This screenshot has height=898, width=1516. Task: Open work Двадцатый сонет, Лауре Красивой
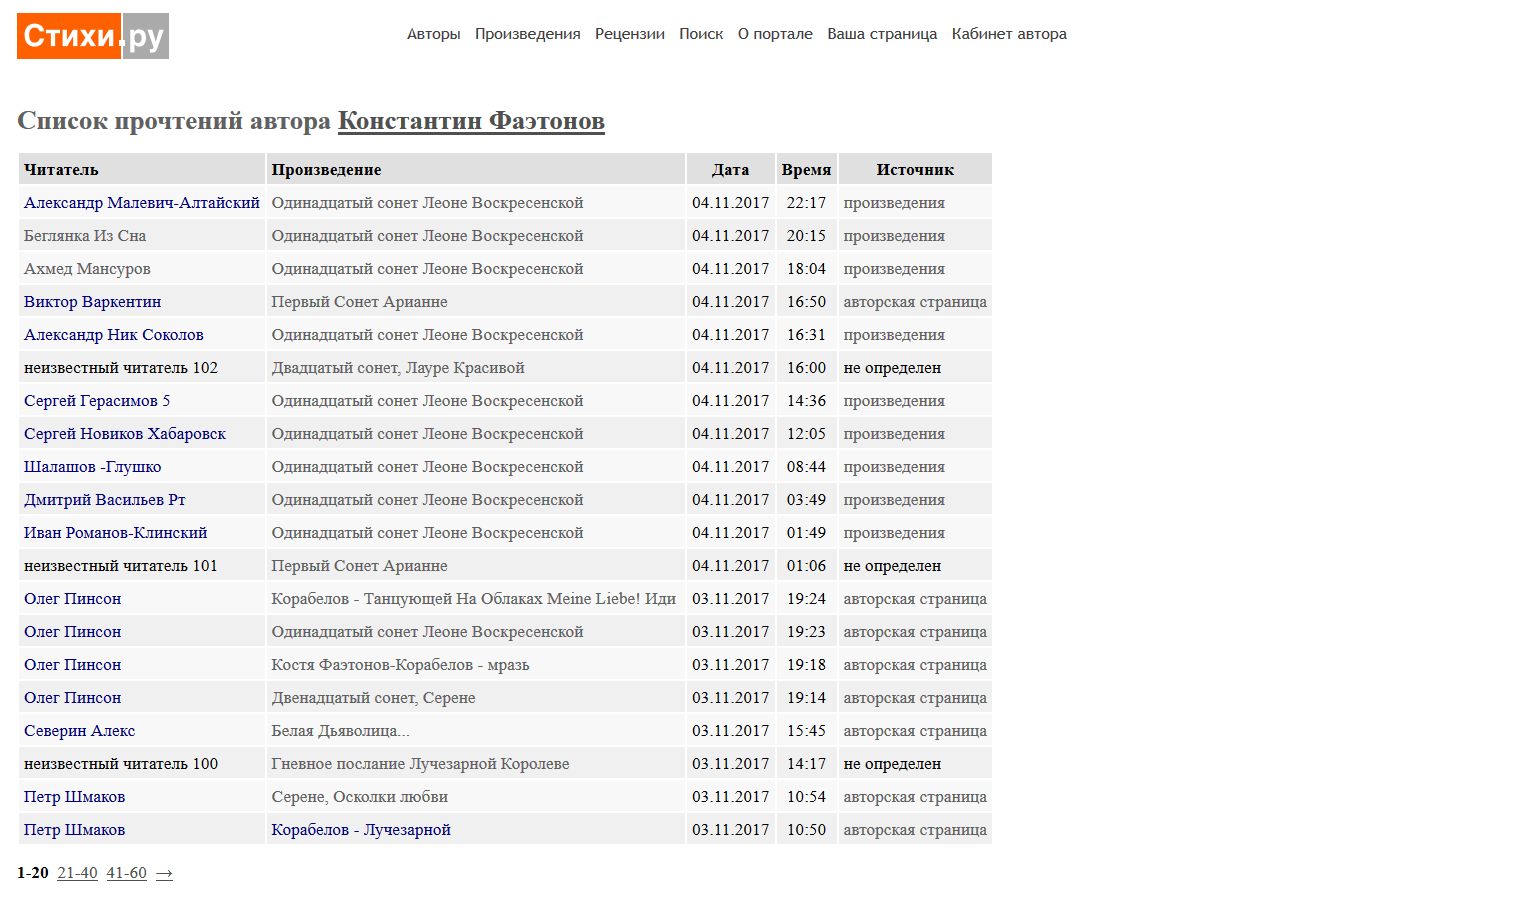398,368
